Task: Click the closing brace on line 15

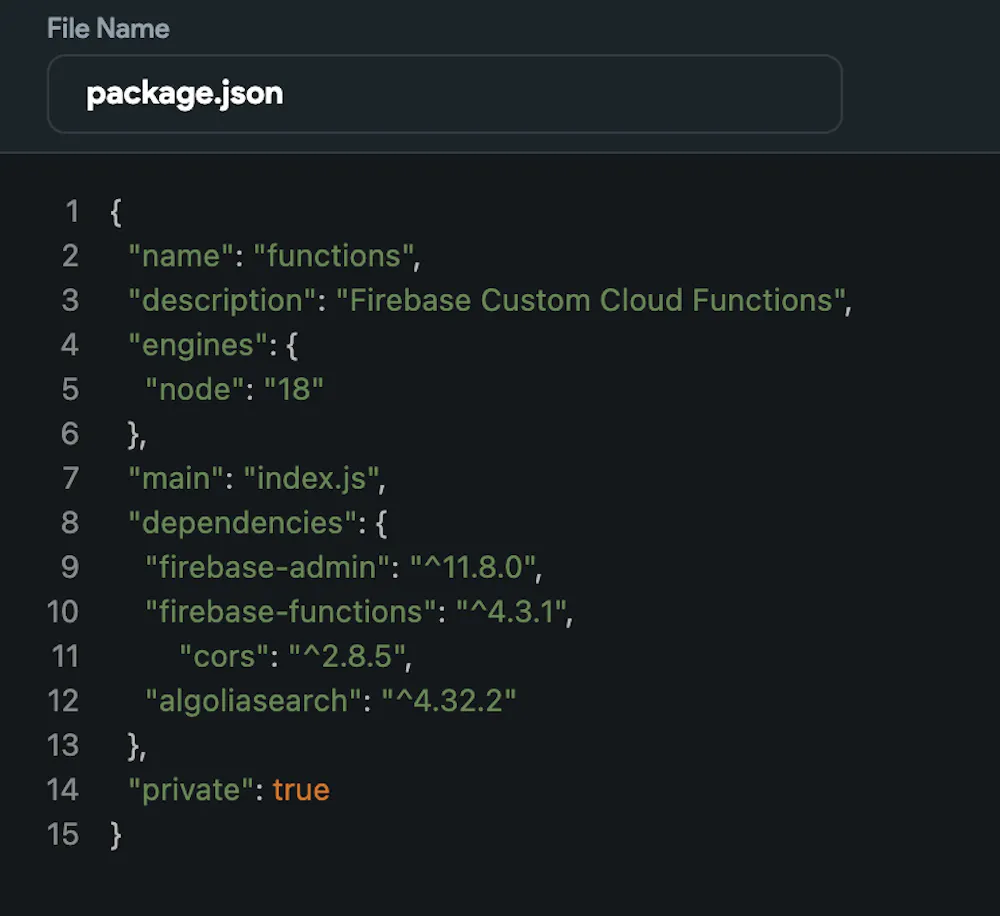Action: (115, 835)
